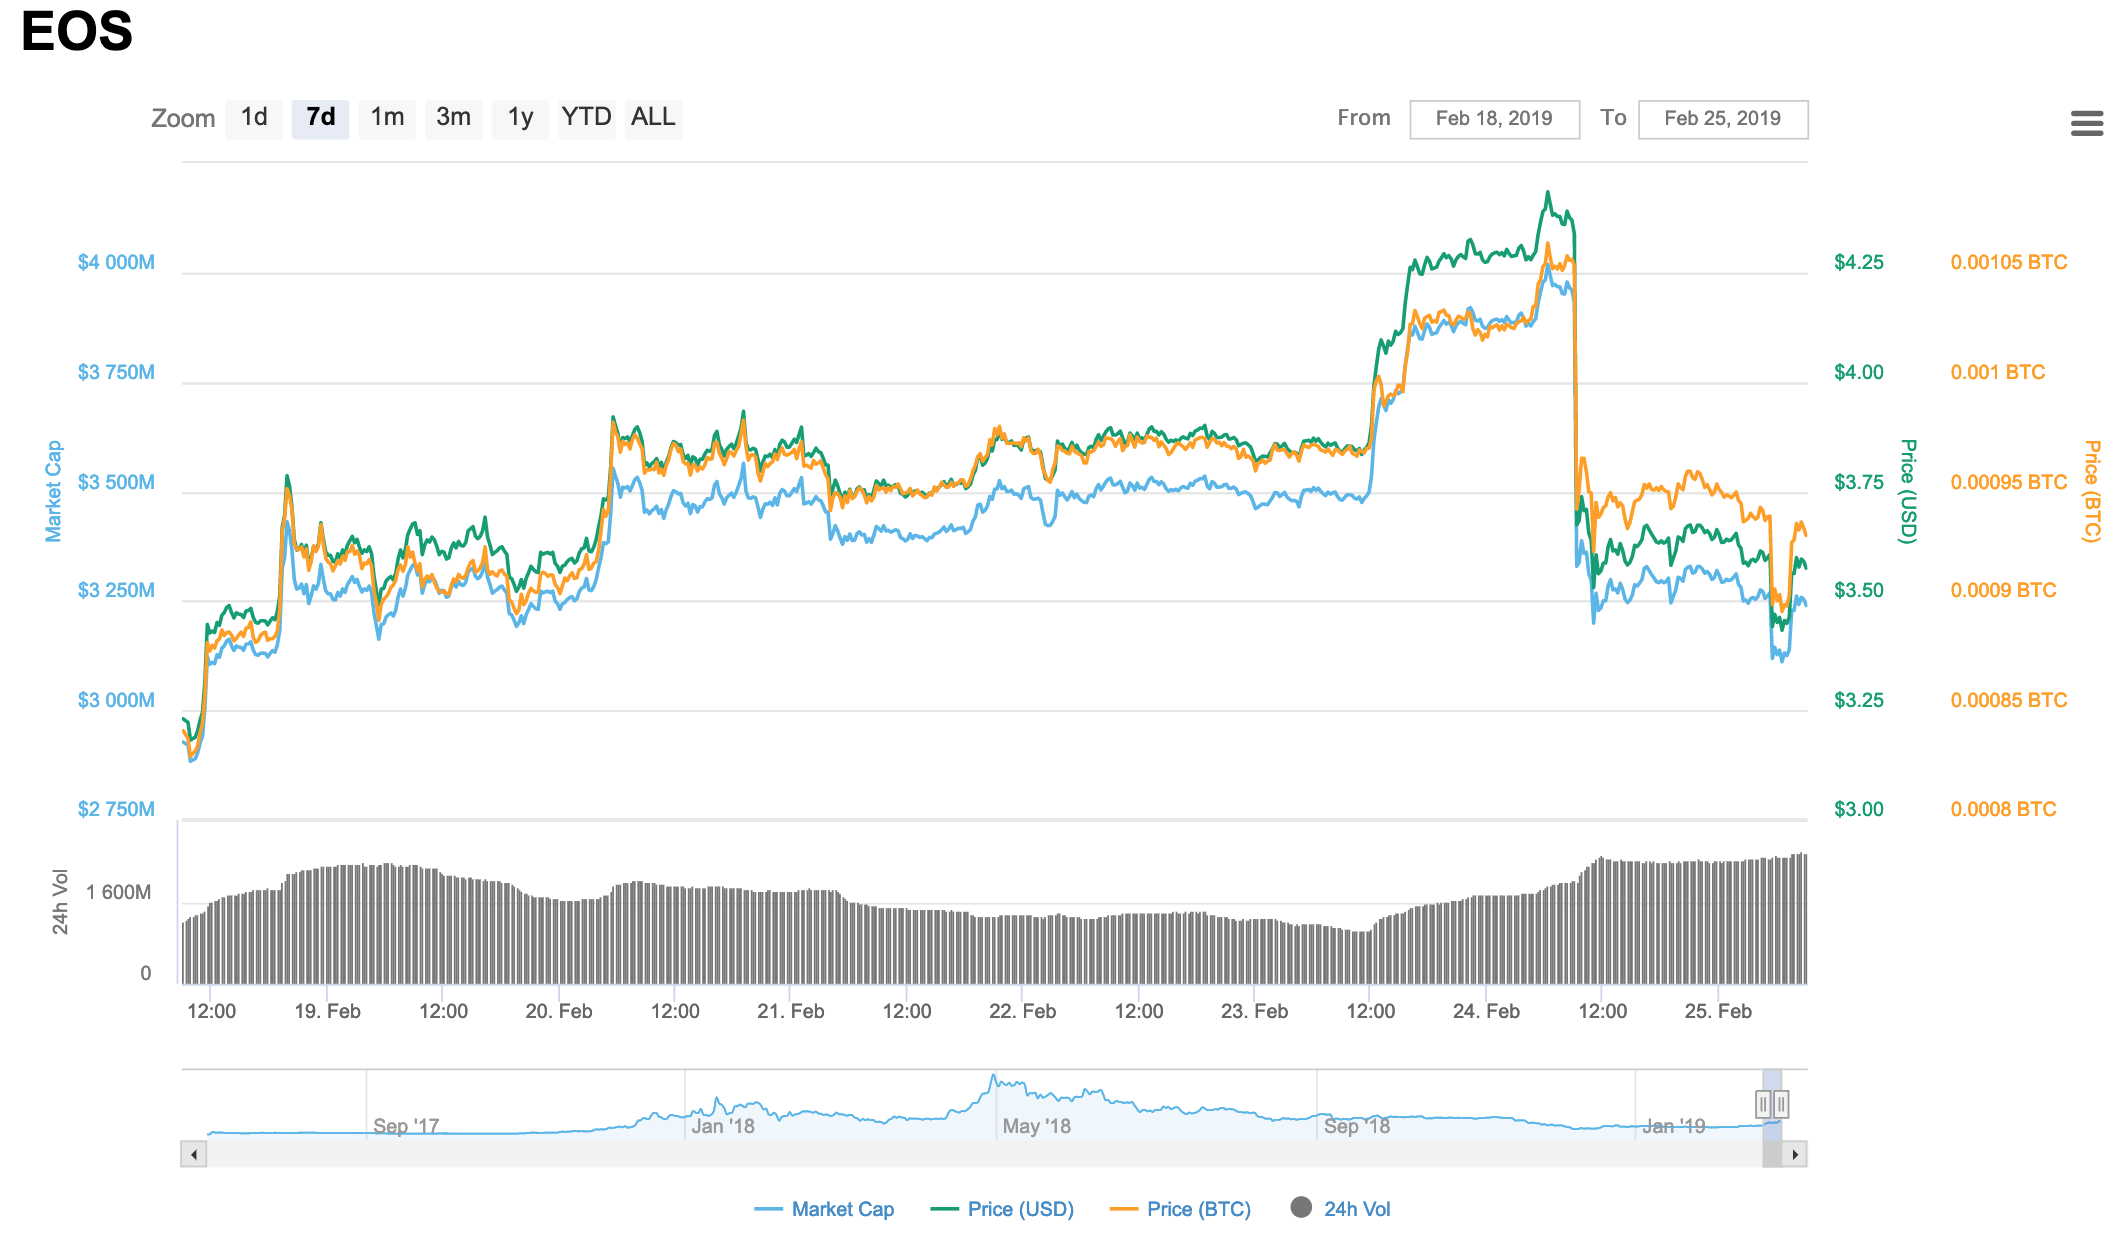The height and width of the screenshot is (1234, 2122).
Task: Click the navigator right scroll arrow
Action: [1795, 1154]
